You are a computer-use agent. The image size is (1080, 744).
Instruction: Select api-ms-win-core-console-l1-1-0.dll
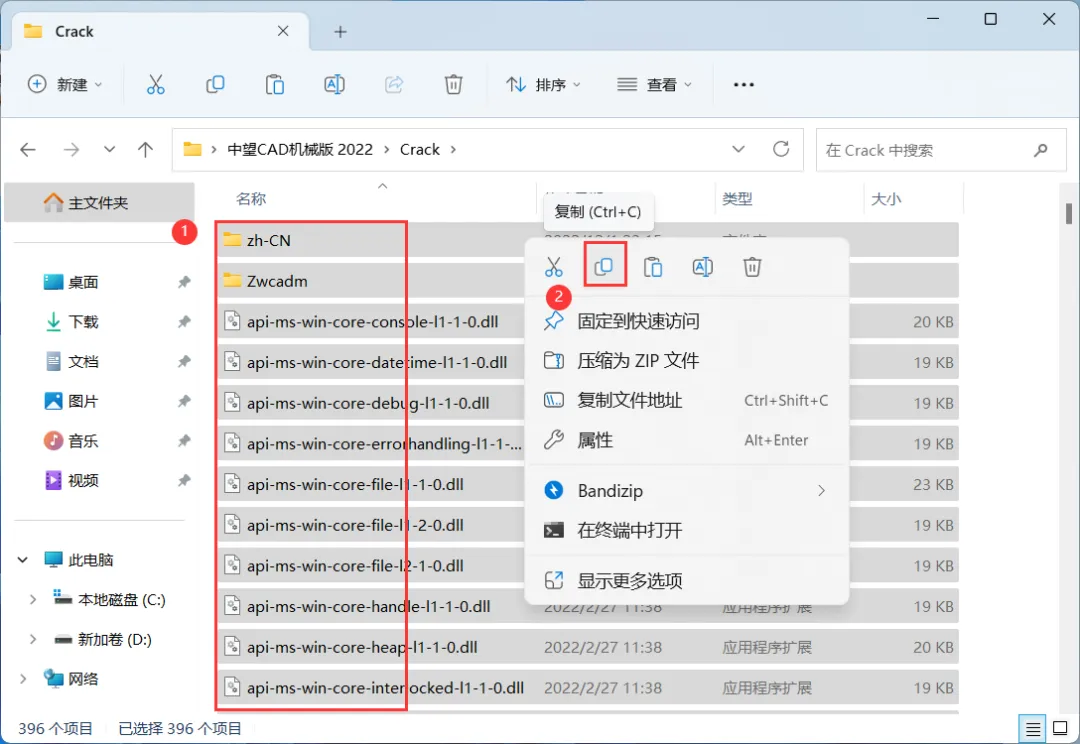pyautogui.click(x=372, y=322)
